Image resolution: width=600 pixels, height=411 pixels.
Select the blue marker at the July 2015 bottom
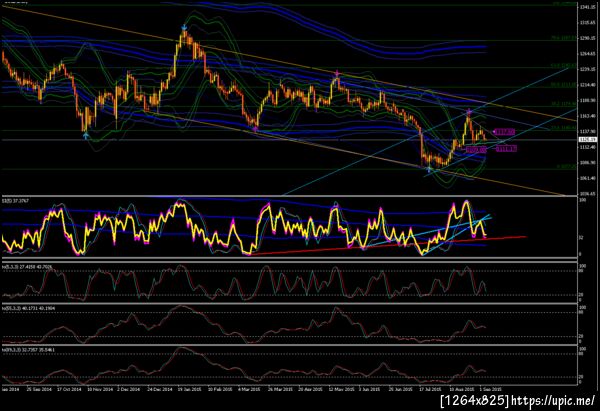[x=429, y=170]
